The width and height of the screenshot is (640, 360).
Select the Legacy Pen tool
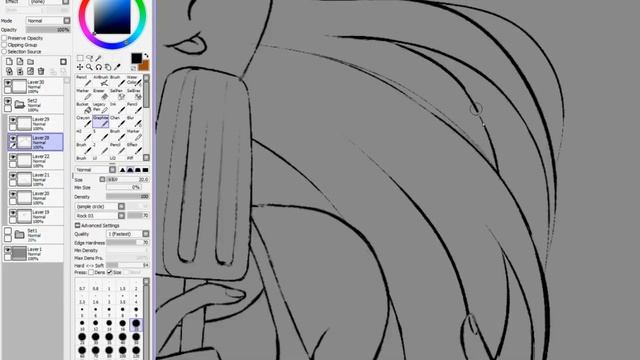pyautogui.click(x=101, y=108)
